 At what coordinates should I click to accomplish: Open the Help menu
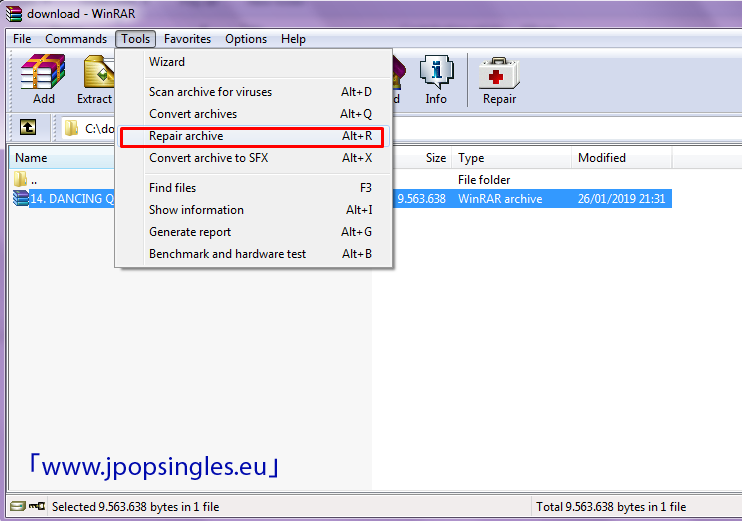(293, 39)
